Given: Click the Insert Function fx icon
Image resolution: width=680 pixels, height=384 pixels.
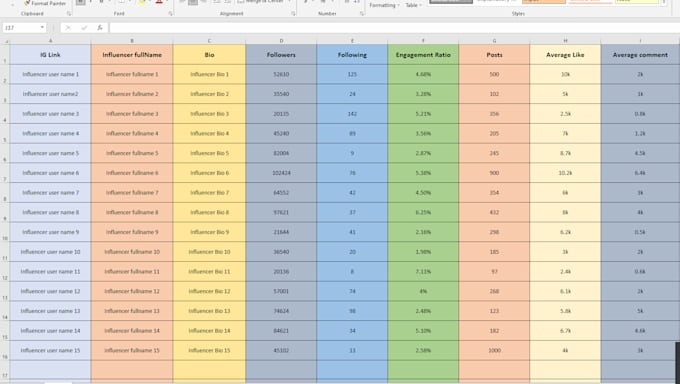Looking at the screenshot, I should coord(100,28).
